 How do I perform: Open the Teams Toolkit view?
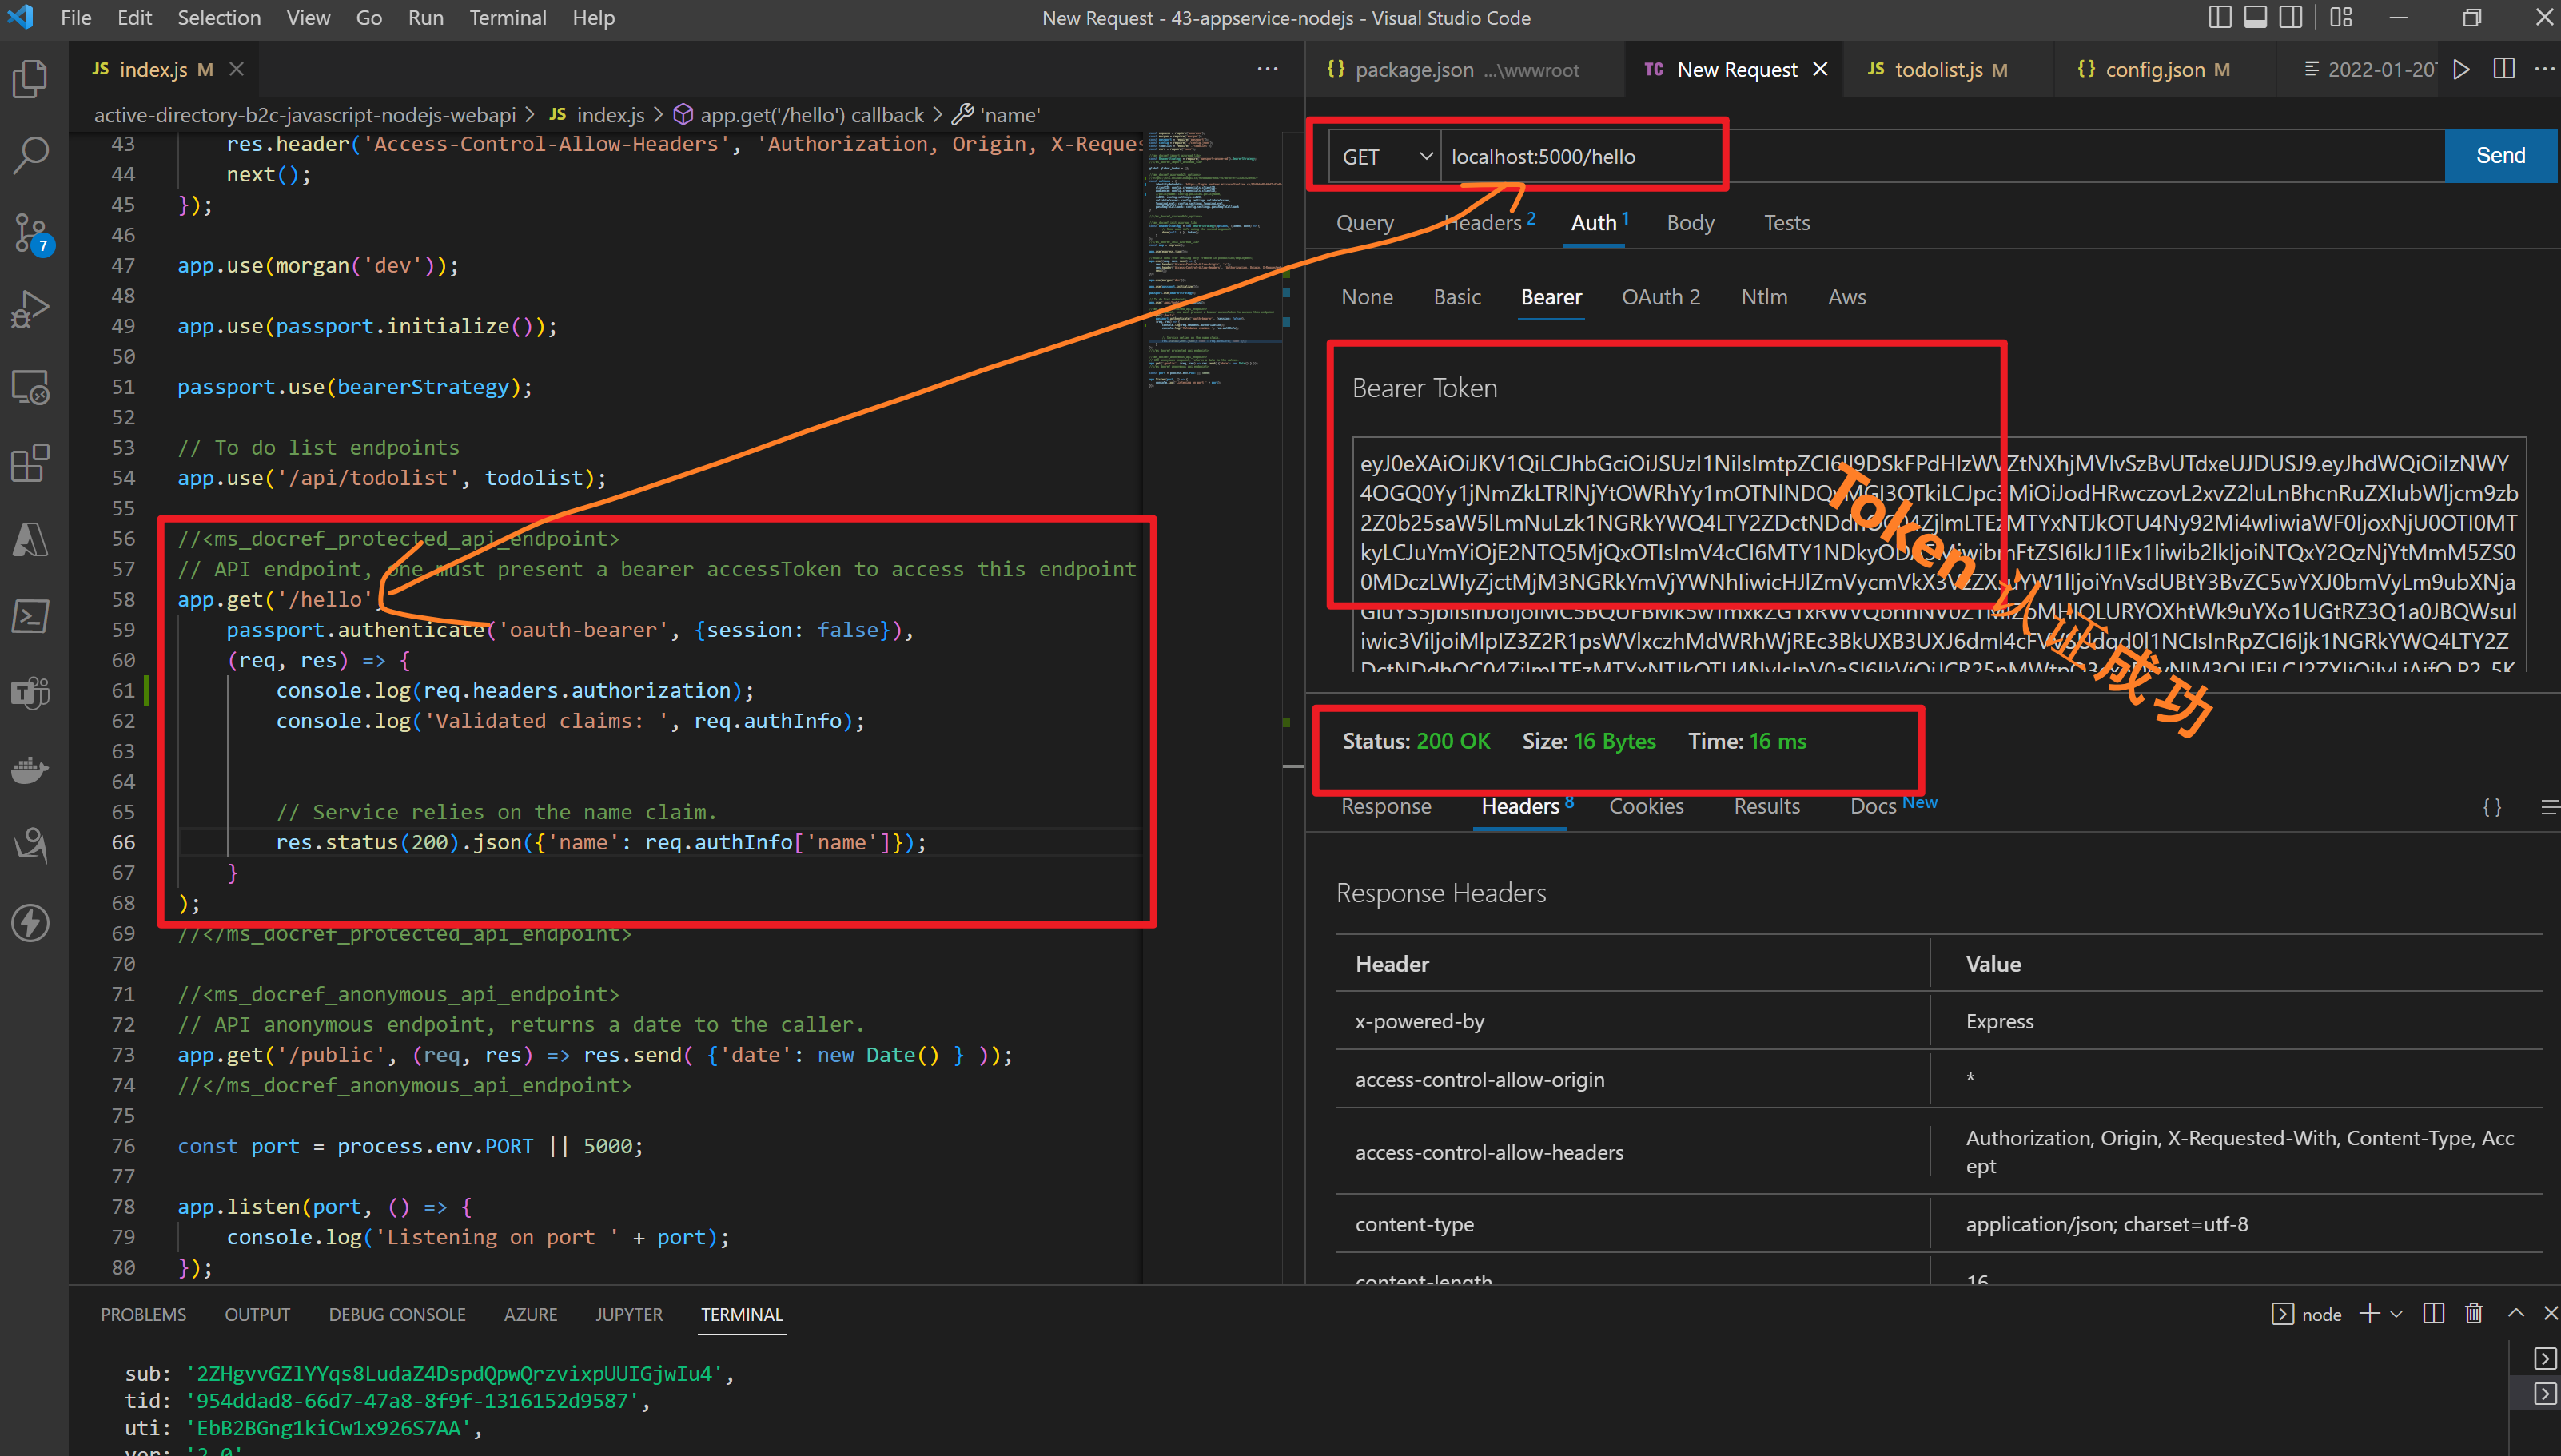tap(30, 693)
